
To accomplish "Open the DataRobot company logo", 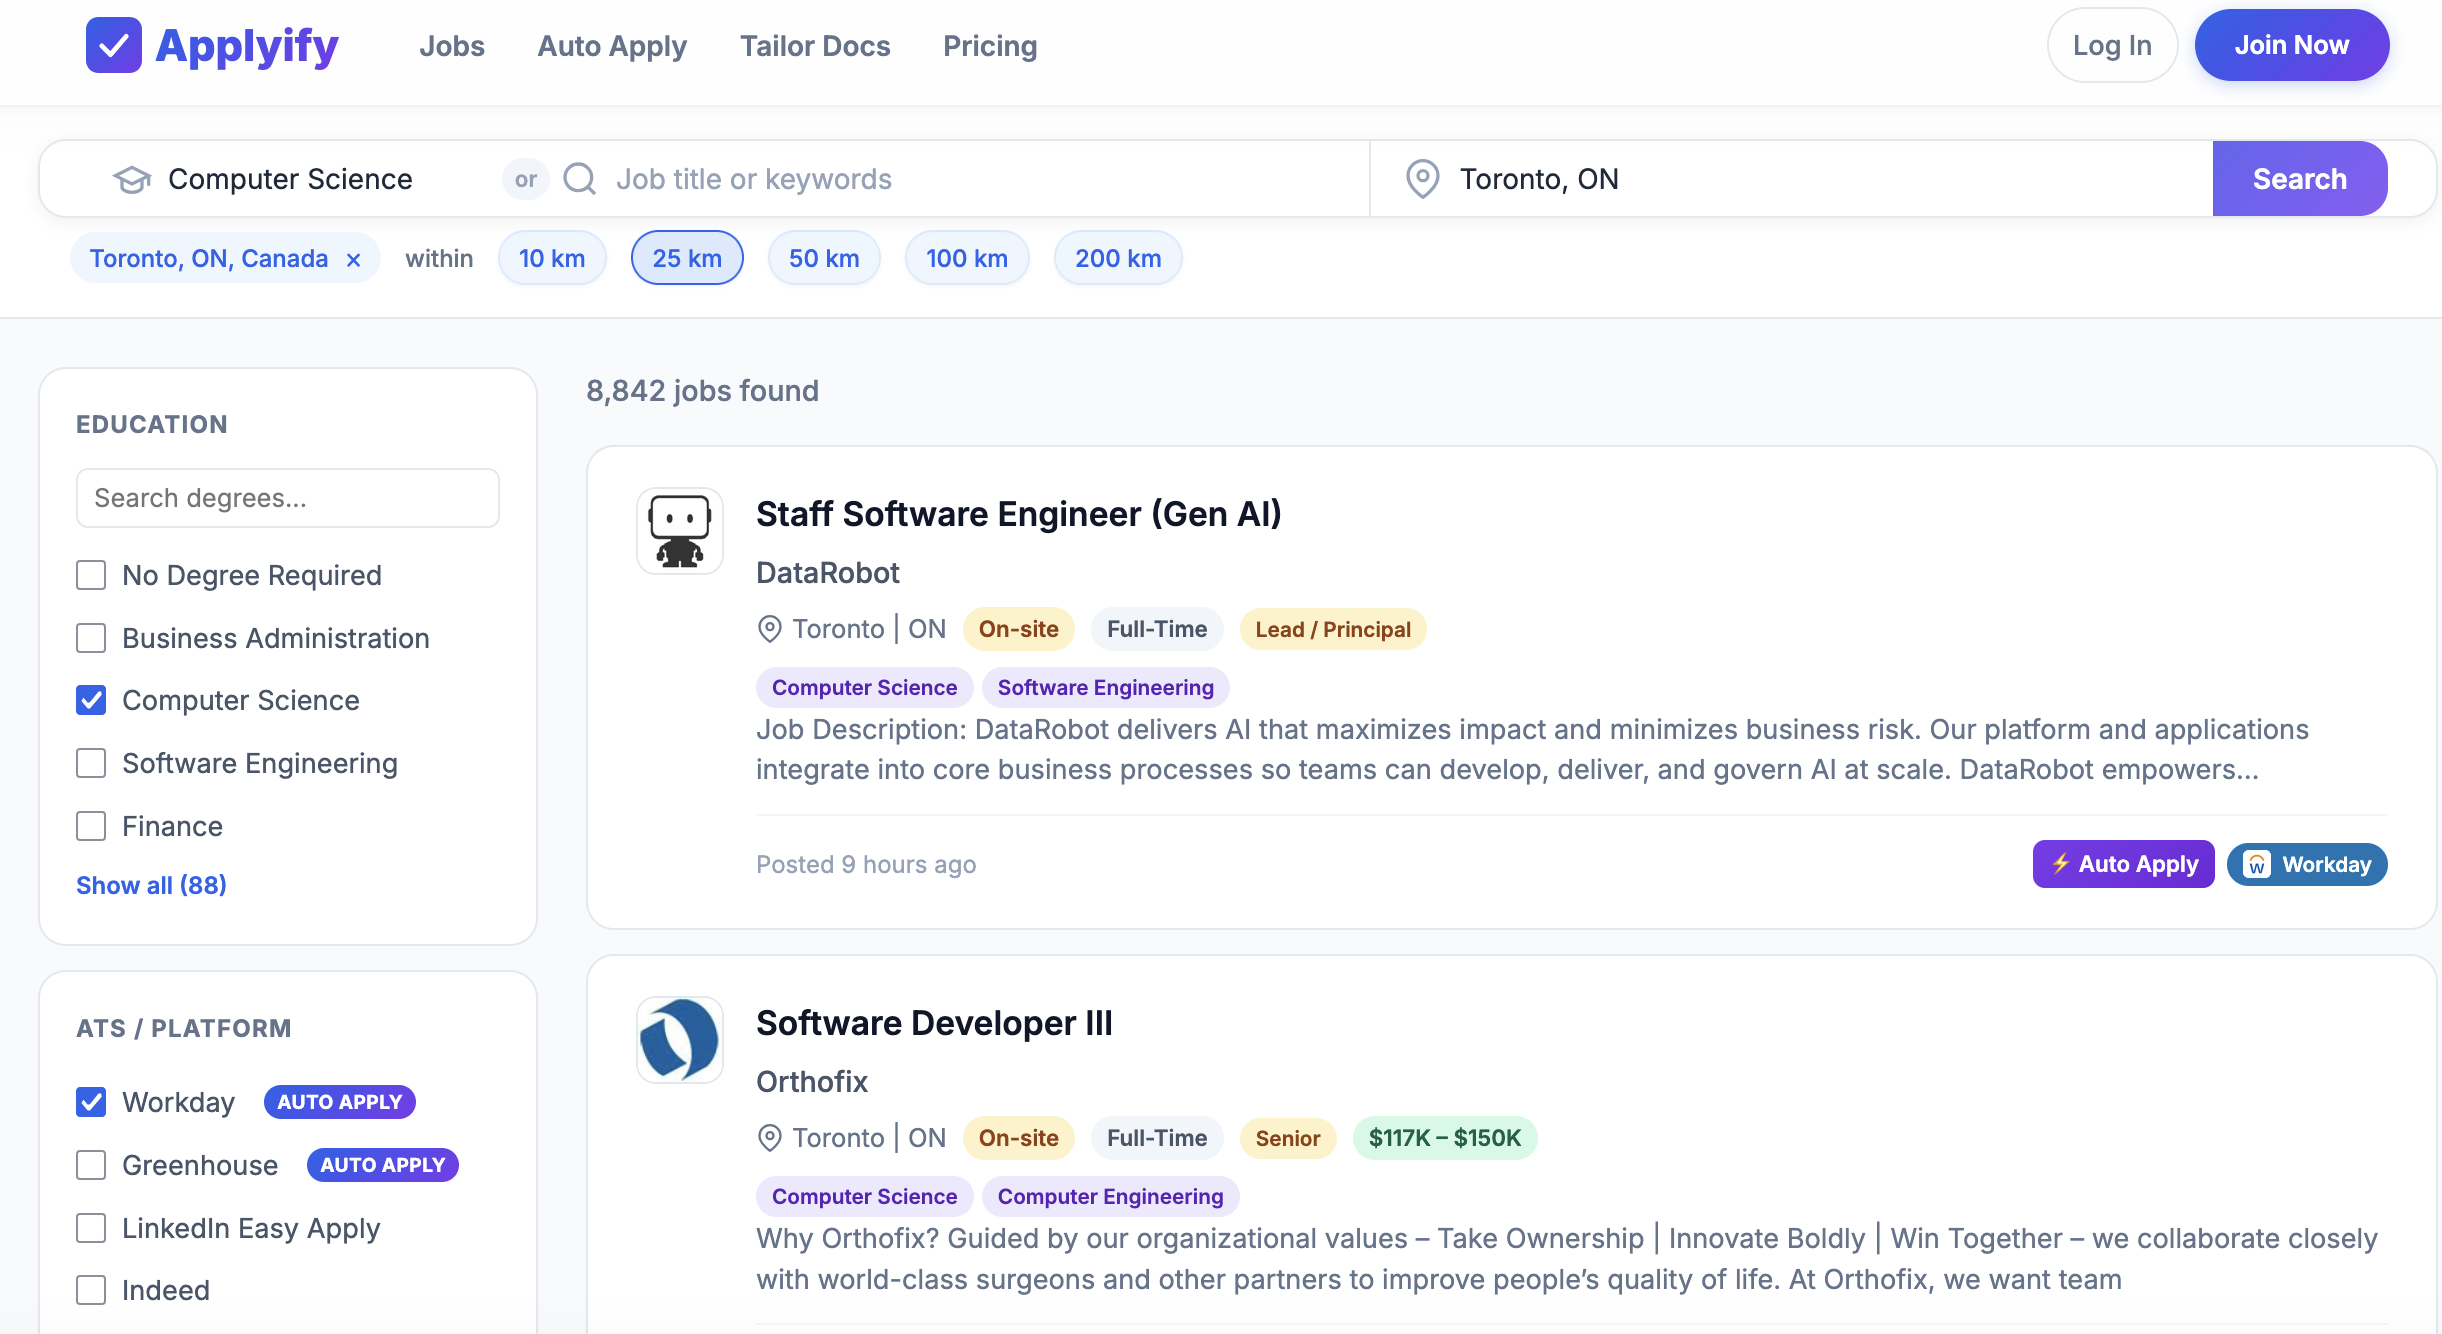I will 680,531.
